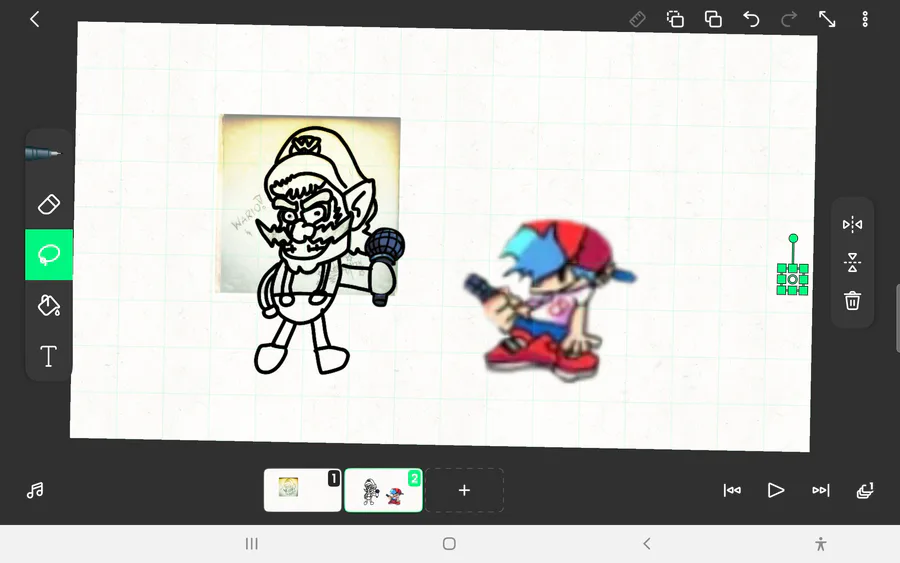The height and width of the screenshot is (563, 900).
Task: Select frame 1 thumbnail
Action: [302, 490]
